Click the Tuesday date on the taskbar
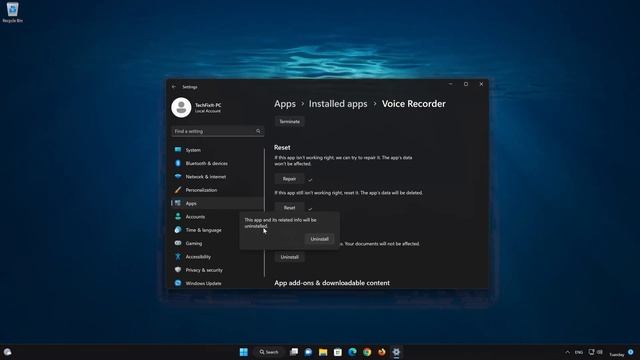 [617, 354]
